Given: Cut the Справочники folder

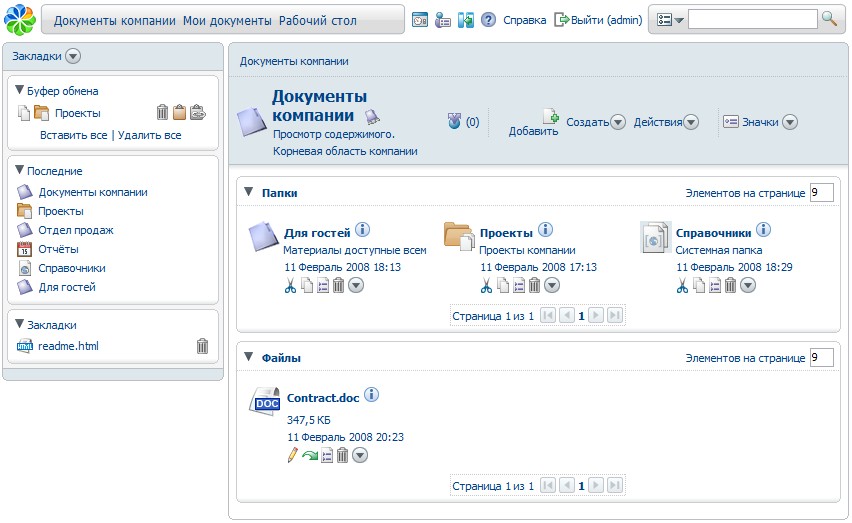Looking at the screenshot, I should (682, 285).
